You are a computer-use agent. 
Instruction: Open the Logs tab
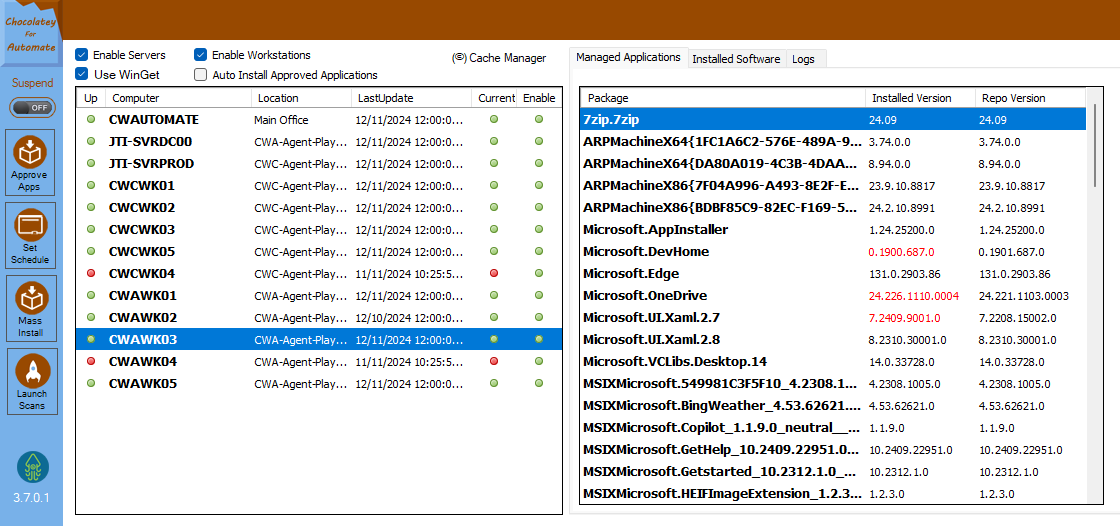(806, 59)
